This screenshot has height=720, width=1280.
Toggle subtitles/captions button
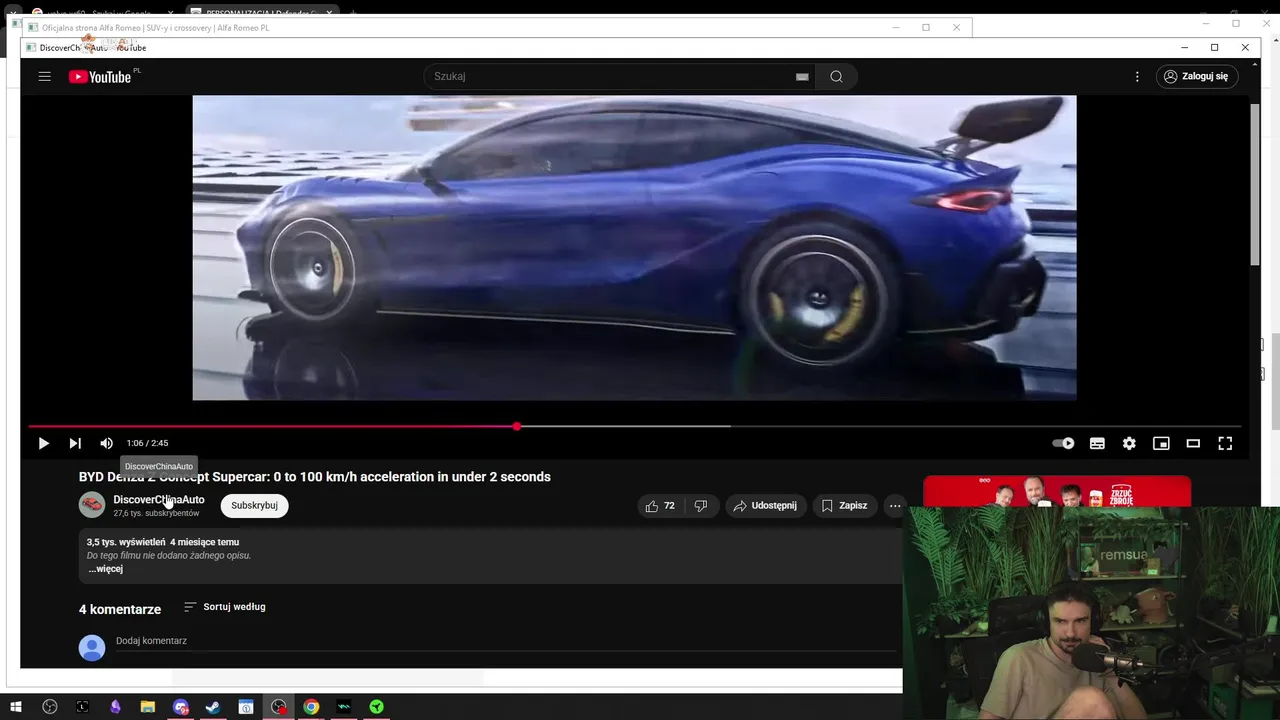[x=1097, y=443]
